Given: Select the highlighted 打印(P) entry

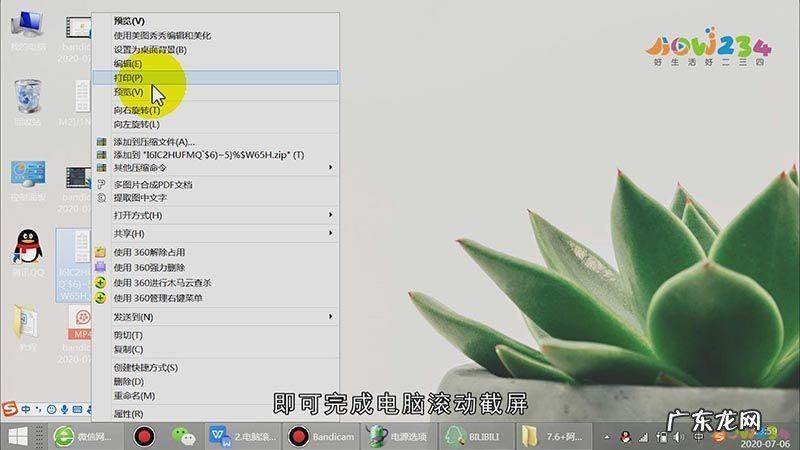Looking at the screenshot, I should coord(215,78).
